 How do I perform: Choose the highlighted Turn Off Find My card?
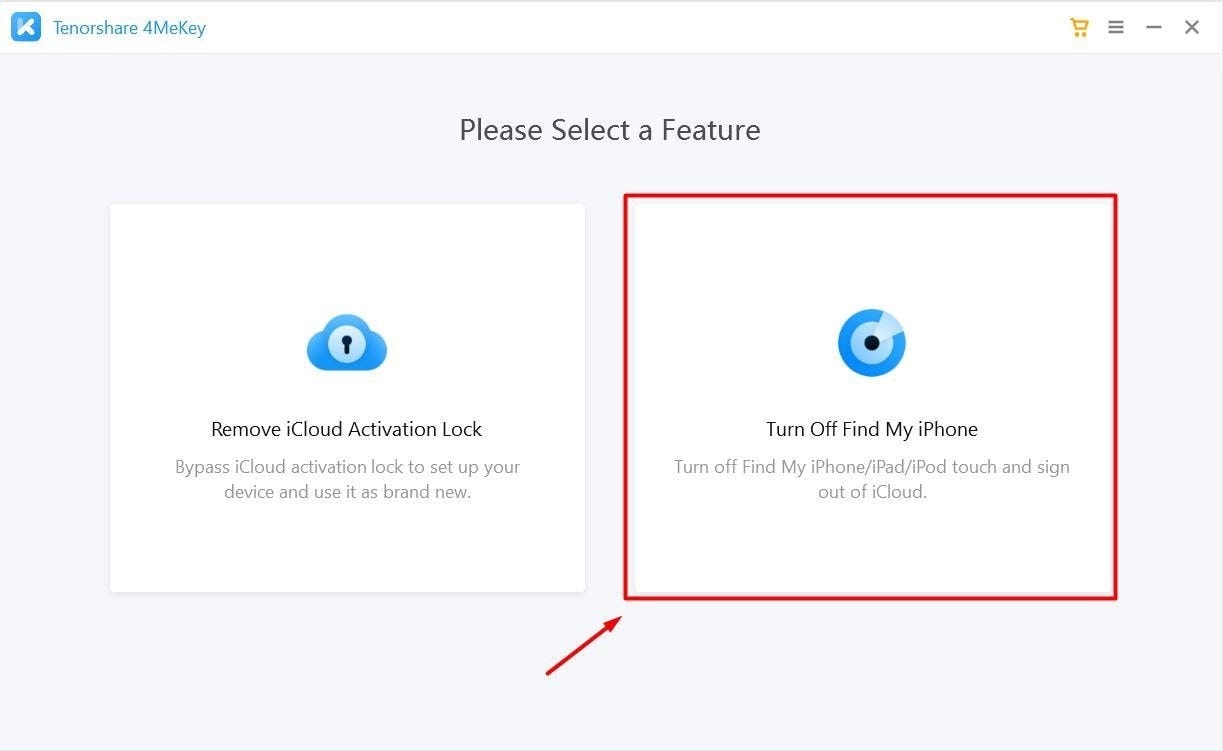[x=872, y=397]
